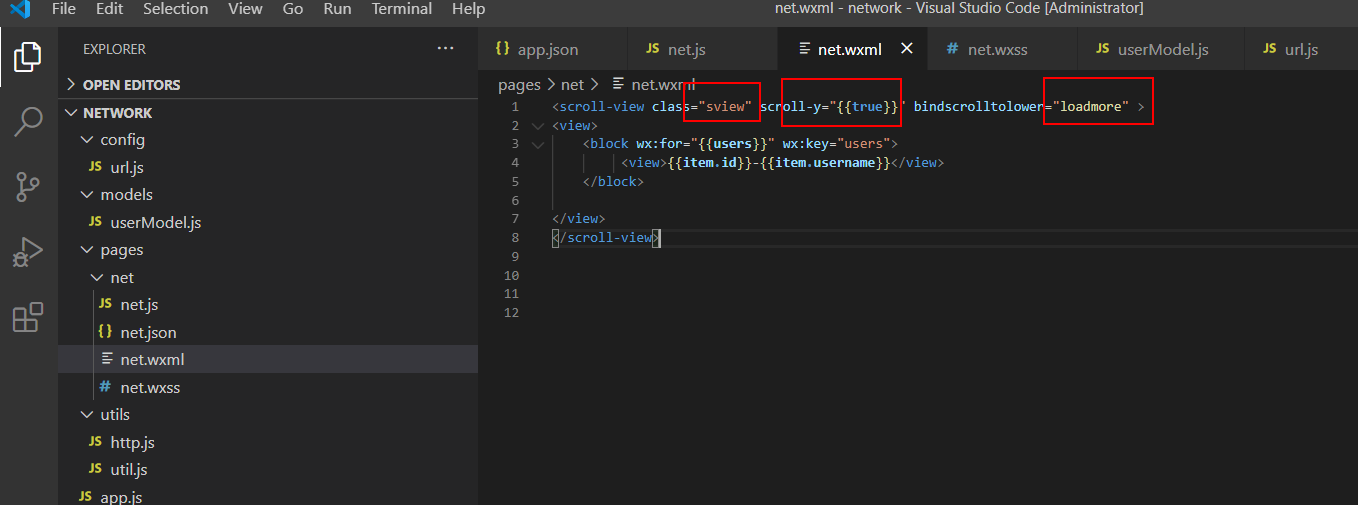Open net.wxss in the explorer tree
The image size is (1358, 505).
point(268,387)
